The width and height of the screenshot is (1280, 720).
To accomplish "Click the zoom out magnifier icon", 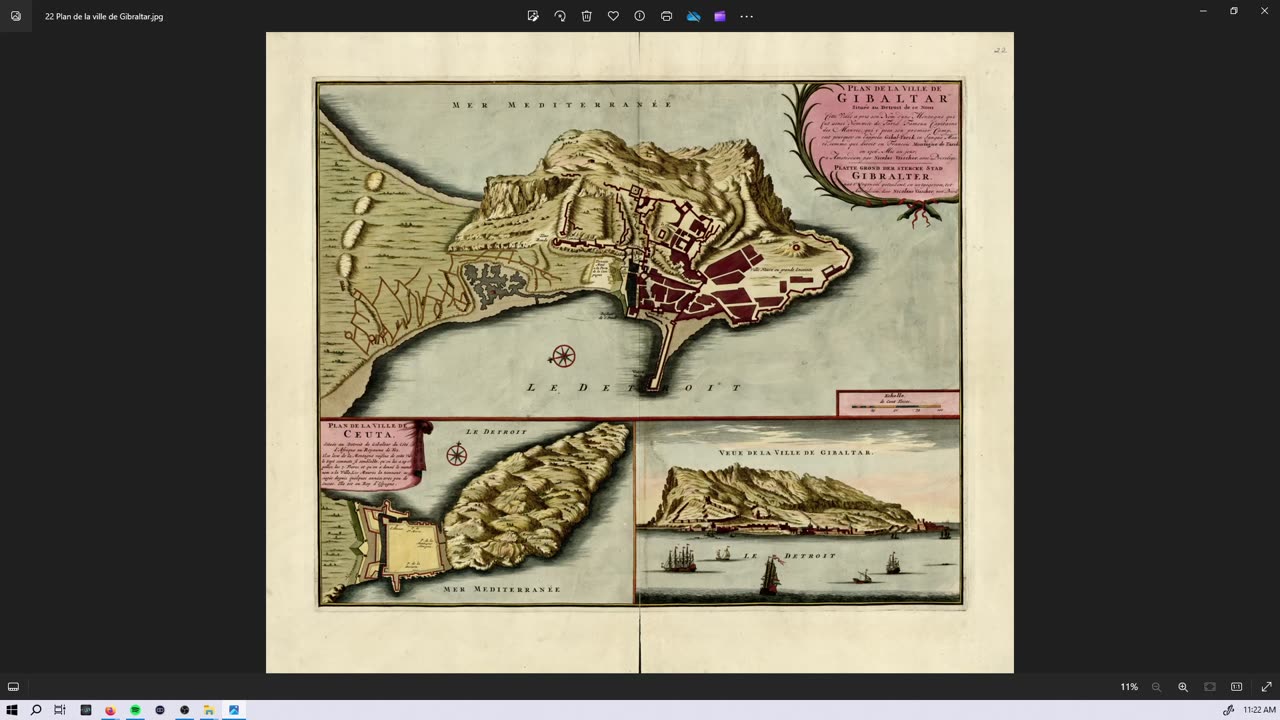I will tap(1156, 687).
